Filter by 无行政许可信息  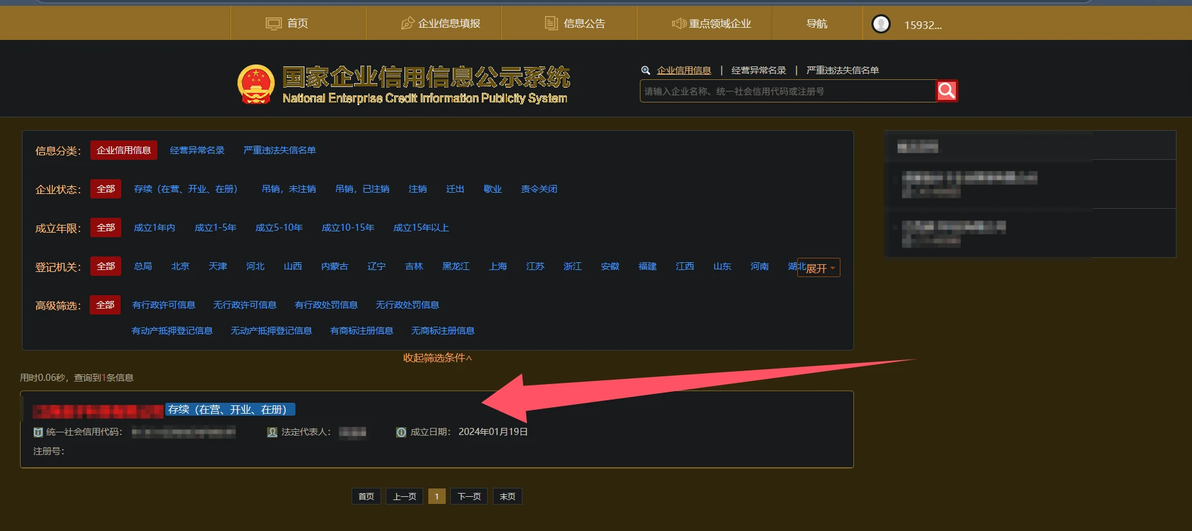245,305
